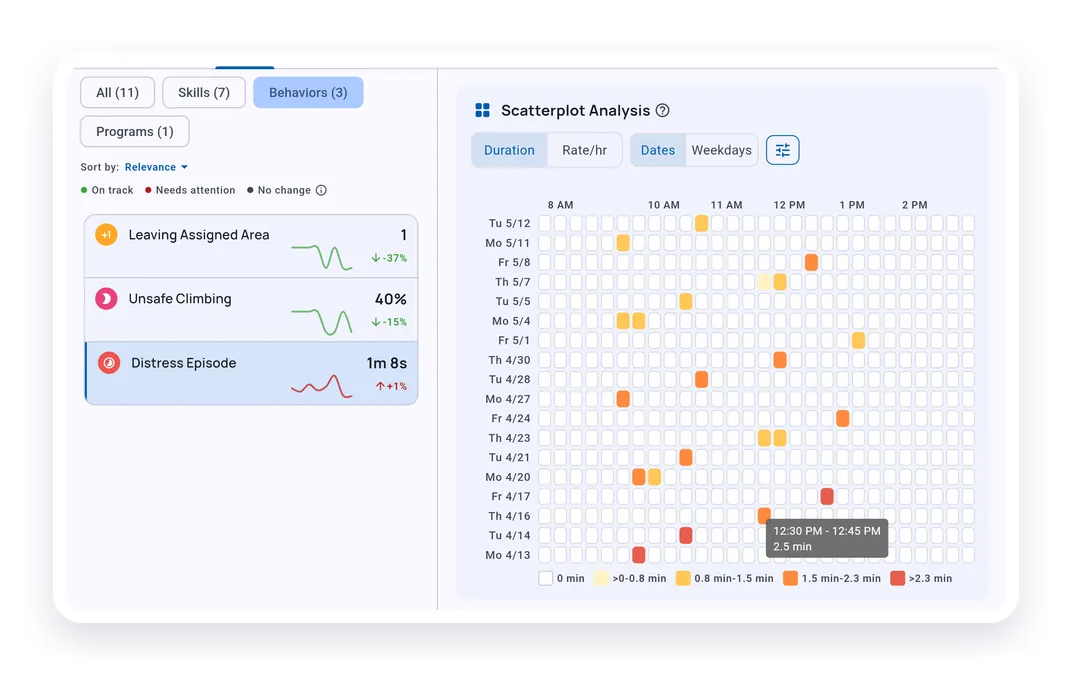Image resolution: width=1072 pixels, height=676 pixels.
Task: Click the Distress Episode red sparkline
Action: tap(321, 386)
